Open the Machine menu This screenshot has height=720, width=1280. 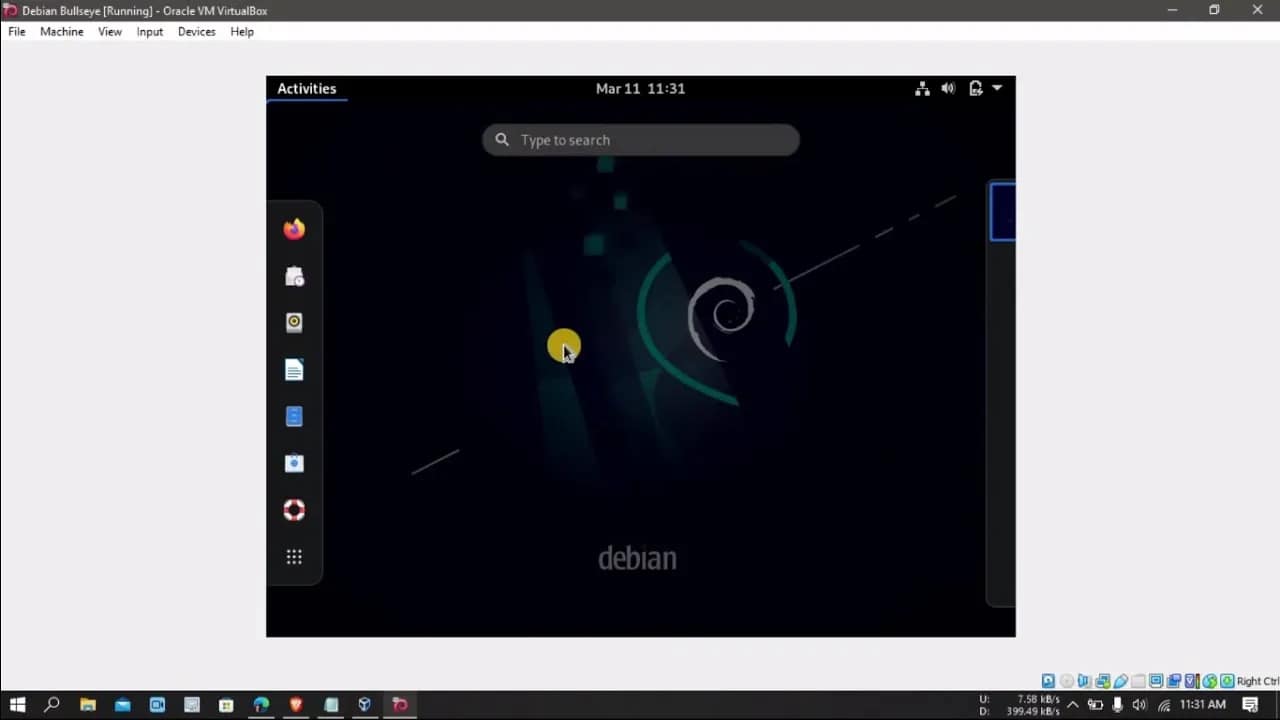point(61,31)
